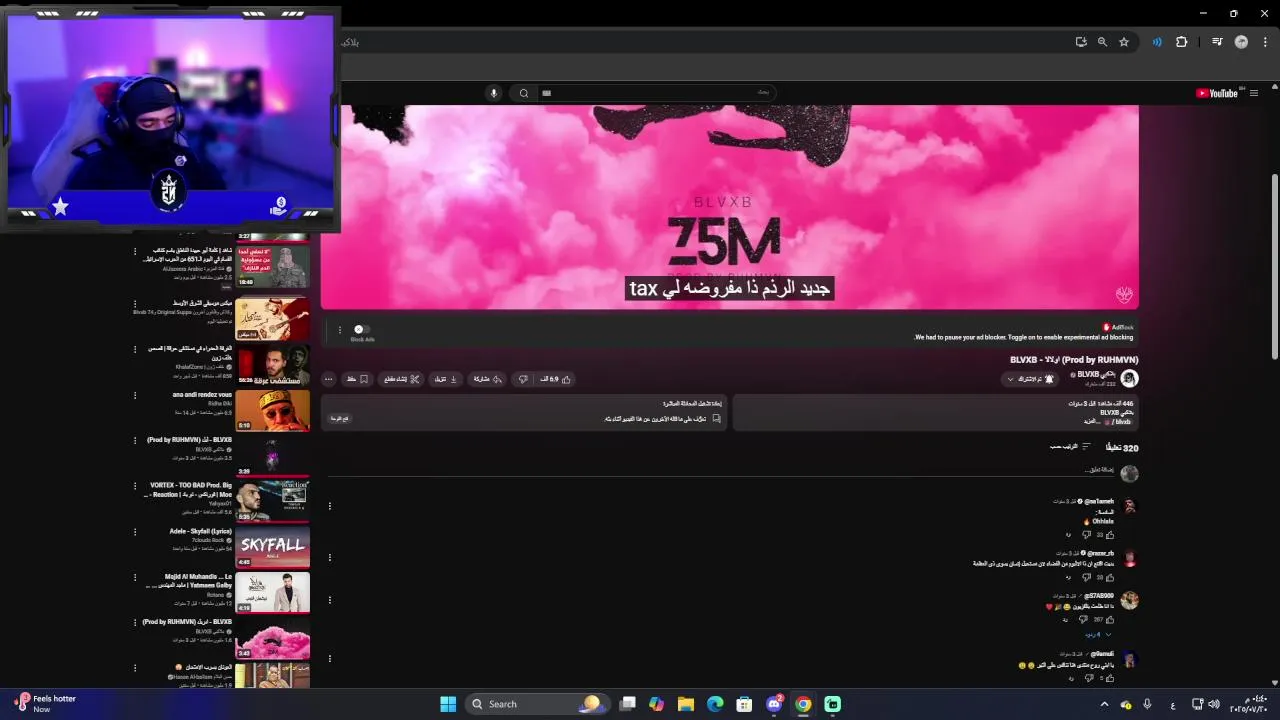
Task: Open the AlJazeera Arabic news video thumbnail
Action: coord(272,266)
